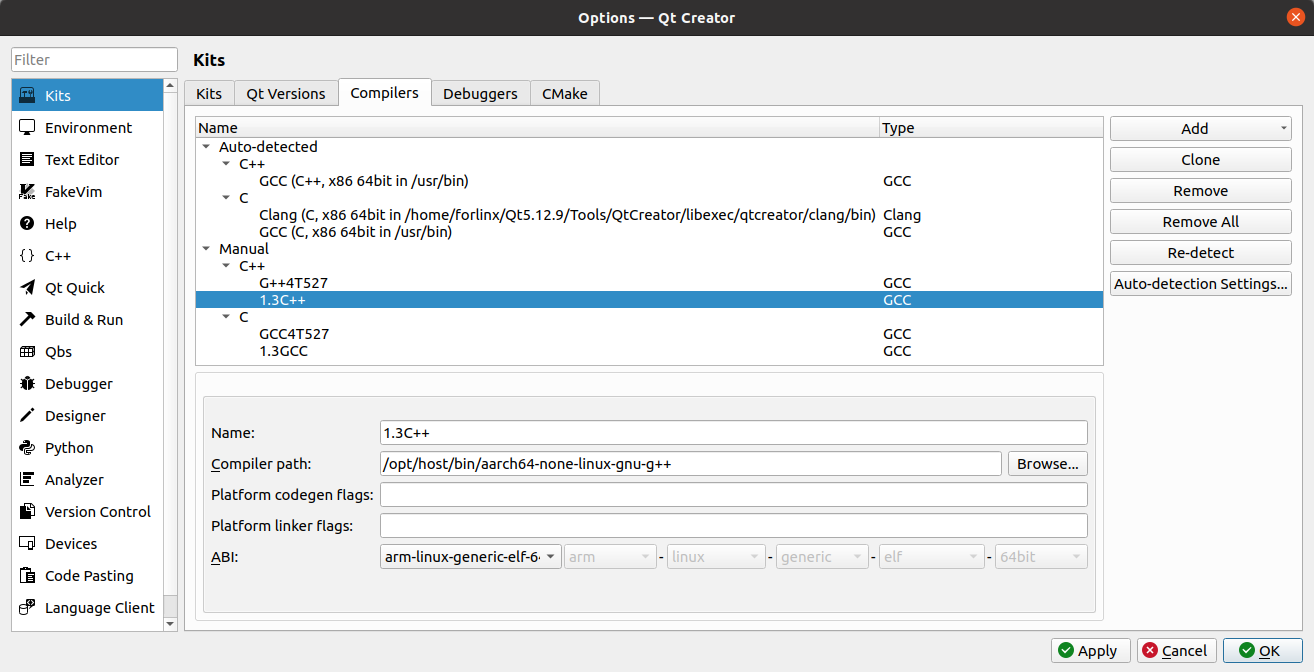
Task: Confirm with the OK button
Action: click(x=1263, y=651)
